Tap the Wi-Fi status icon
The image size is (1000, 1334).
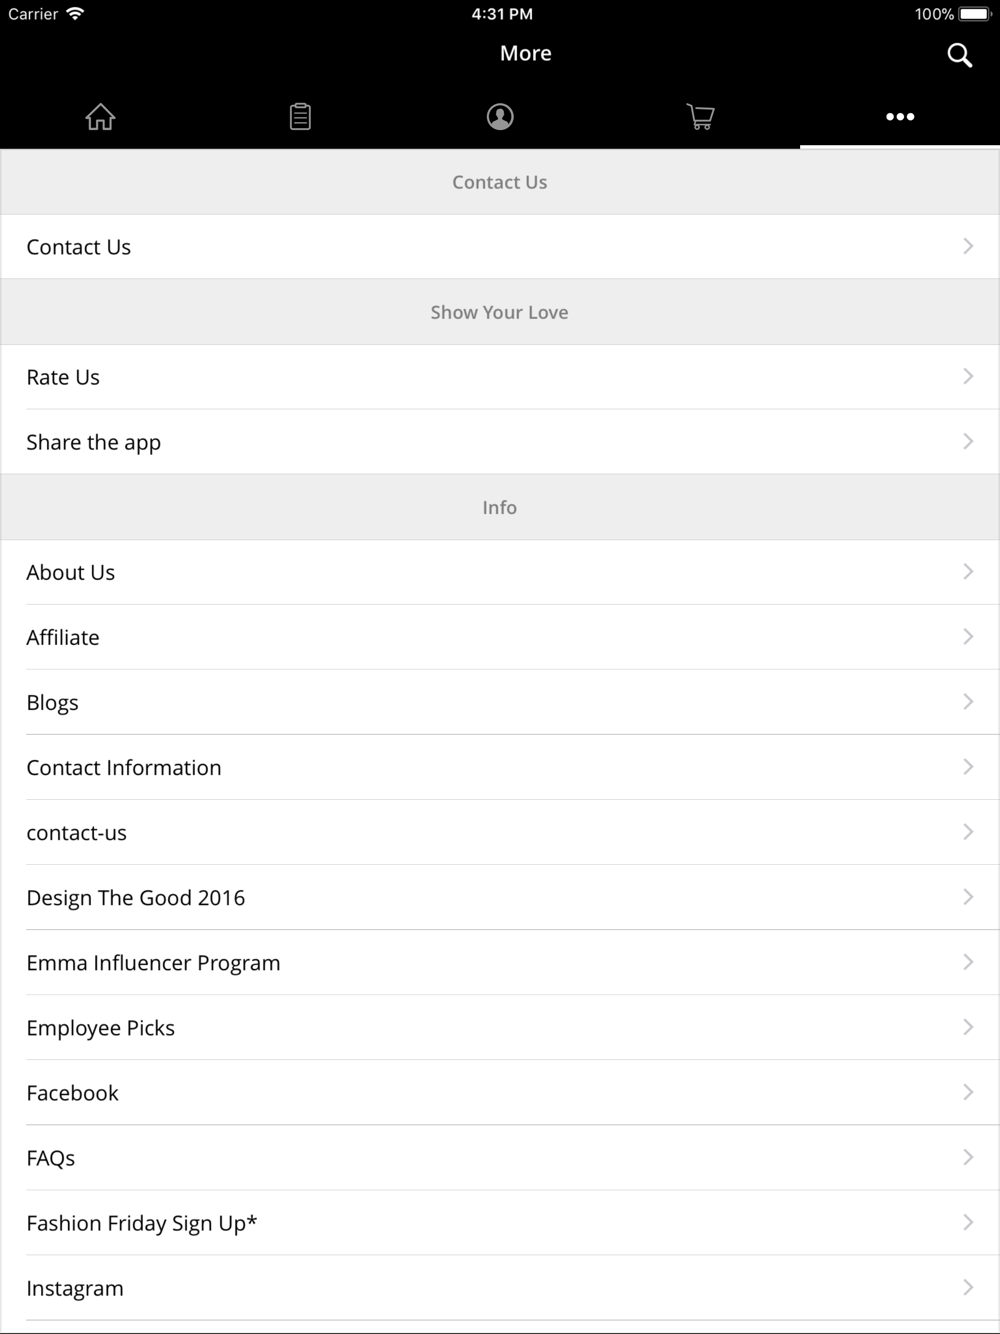(75, 14)
